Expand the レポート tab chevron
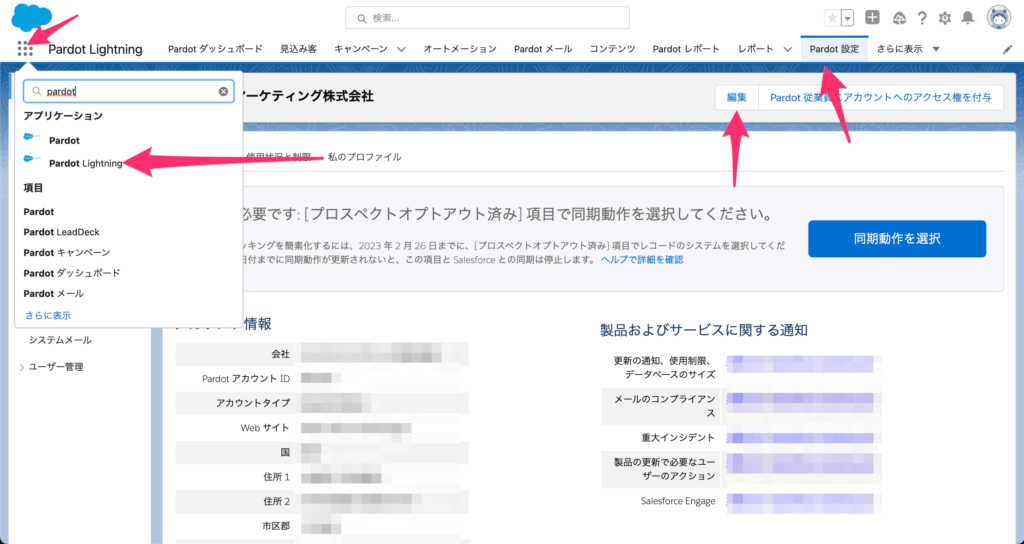Viewport: 1024px width, 544px height. click(788, 49)
